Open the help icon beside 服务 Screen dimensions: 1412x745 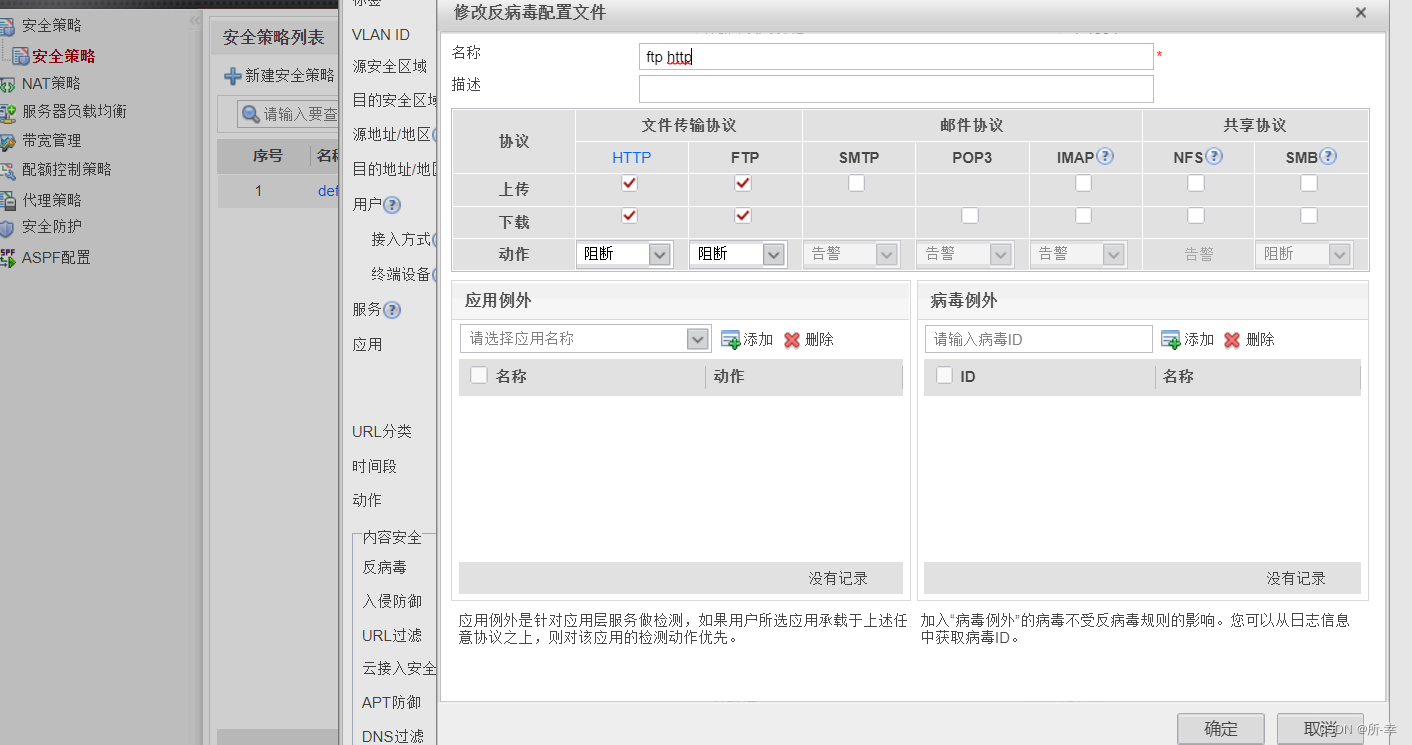tap(392, 310)
